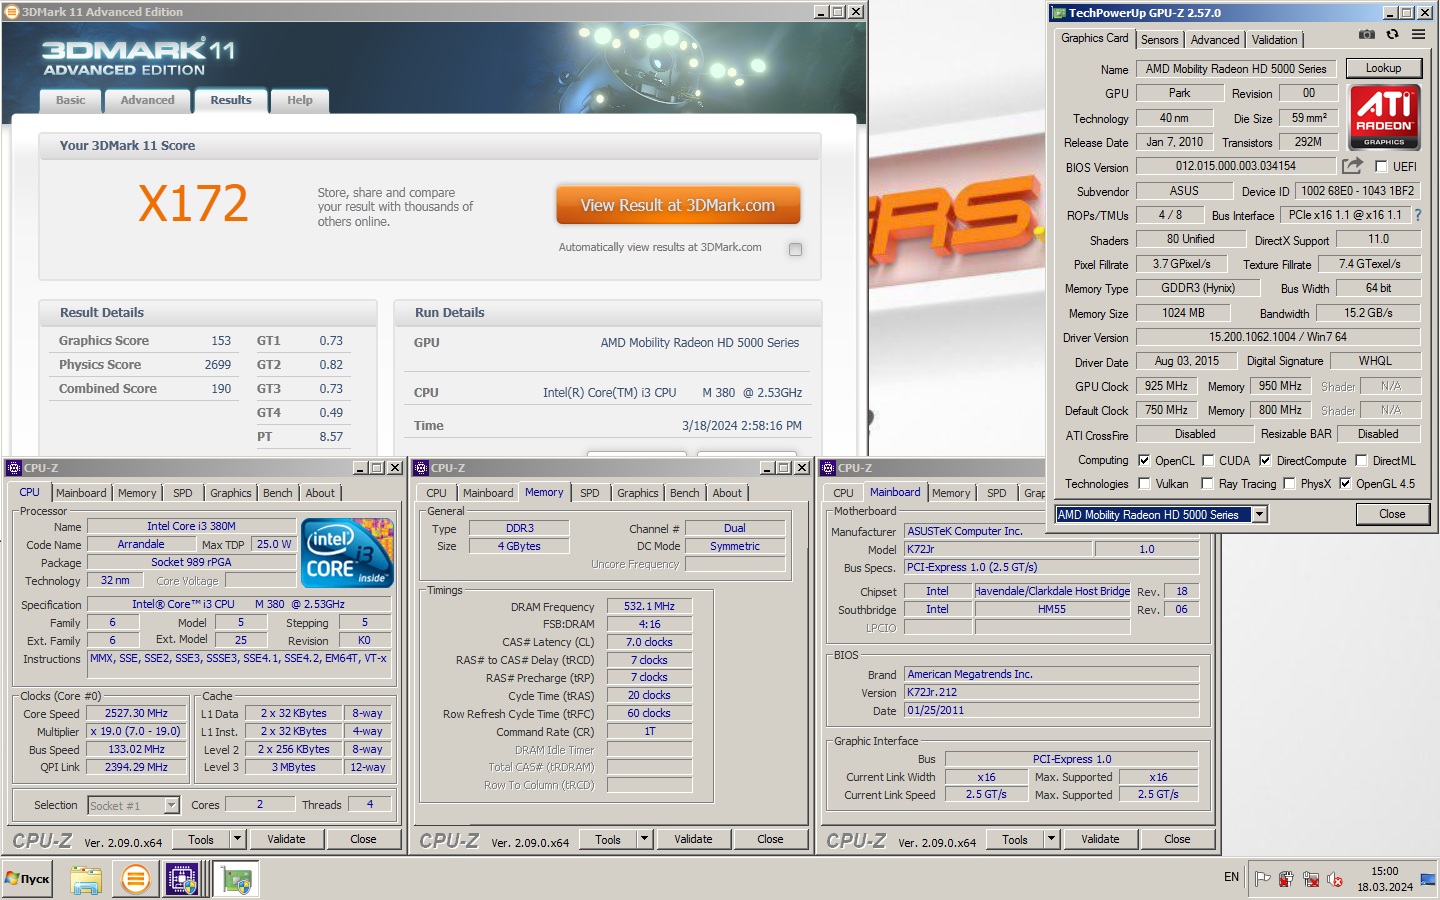The image size is (1440, 900).
Task: Click the GPU-Z title bar icon
Action: coord(1059,13)
